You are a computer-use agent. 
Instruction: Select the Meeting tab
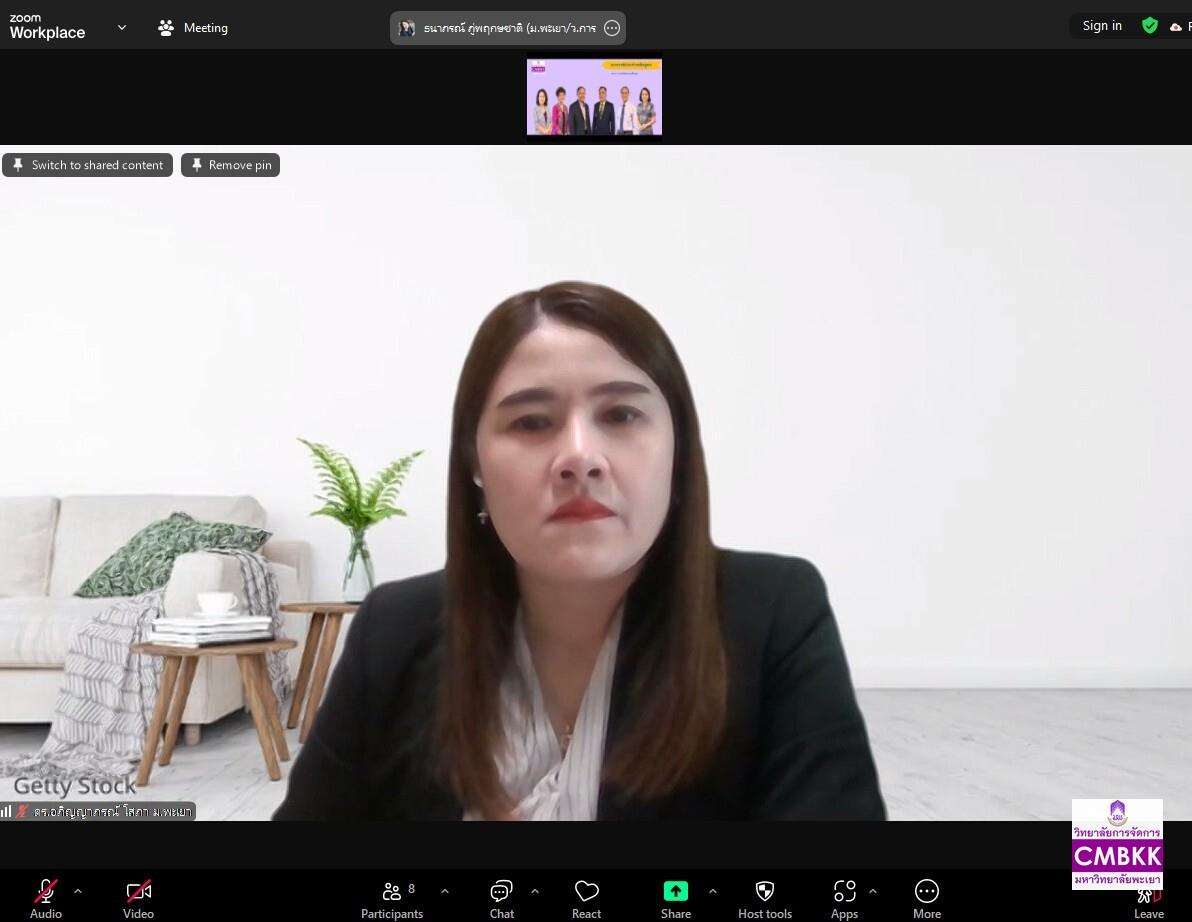click(193, 28)
